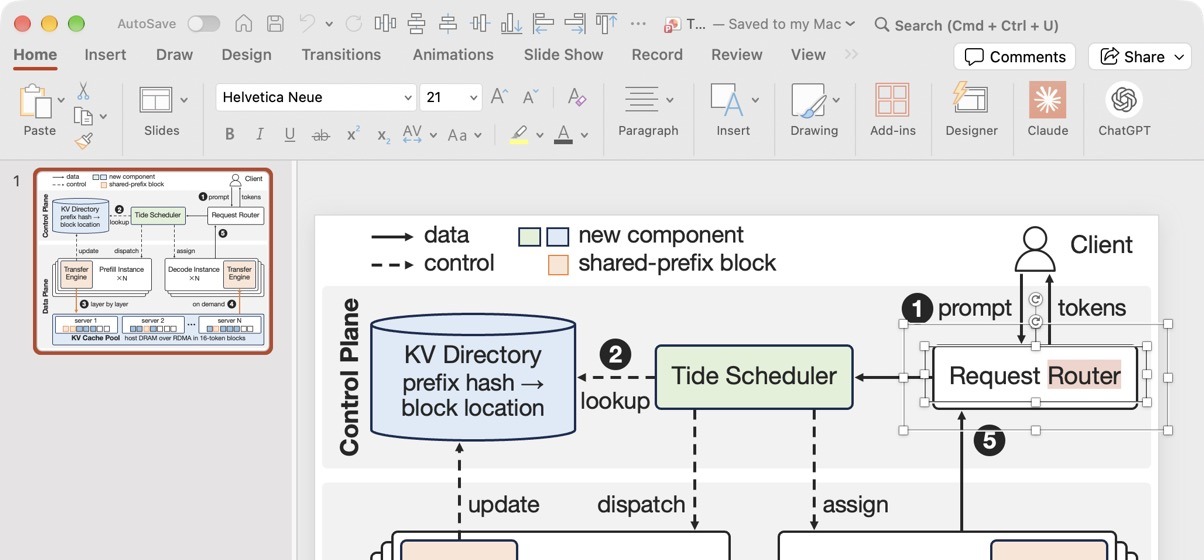Undo the last action
The image size is (1204, 560).
pyautogui.click(x=307, y=23)
